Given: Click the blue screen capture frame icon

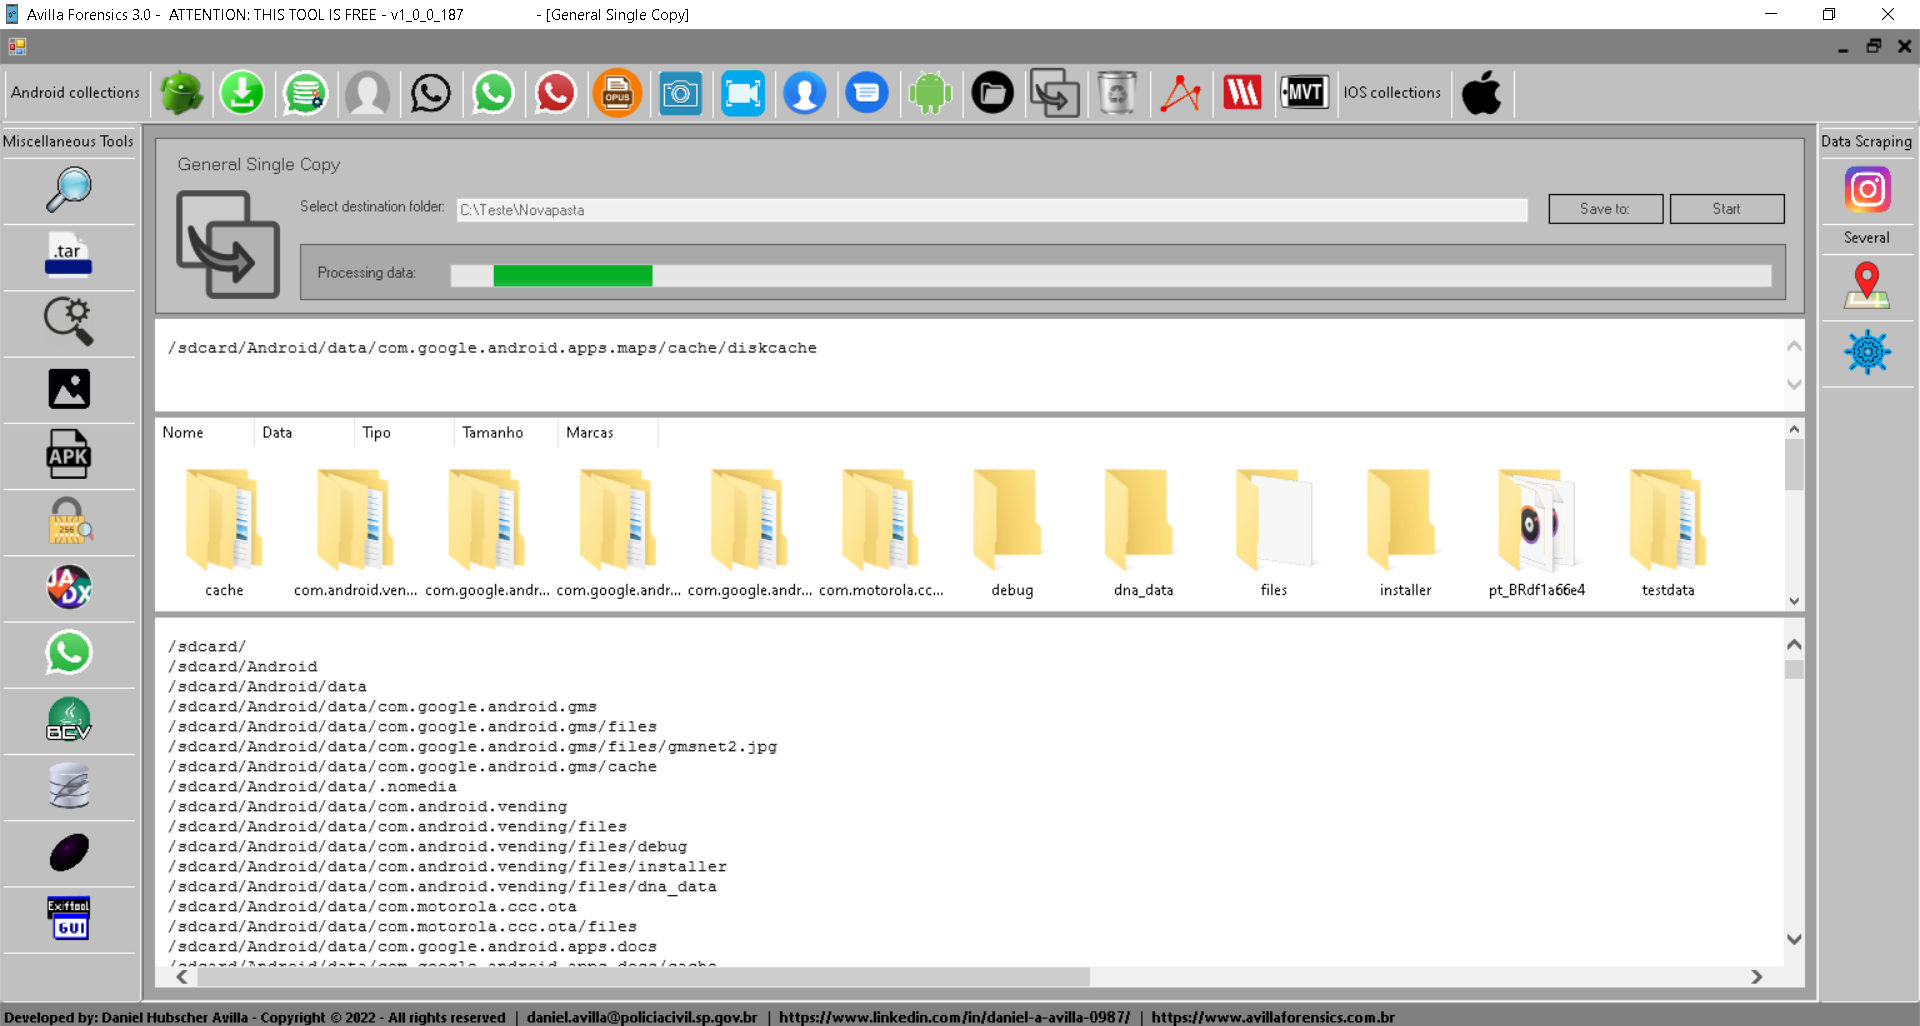Looking at the screenshot, I should 743,93.
